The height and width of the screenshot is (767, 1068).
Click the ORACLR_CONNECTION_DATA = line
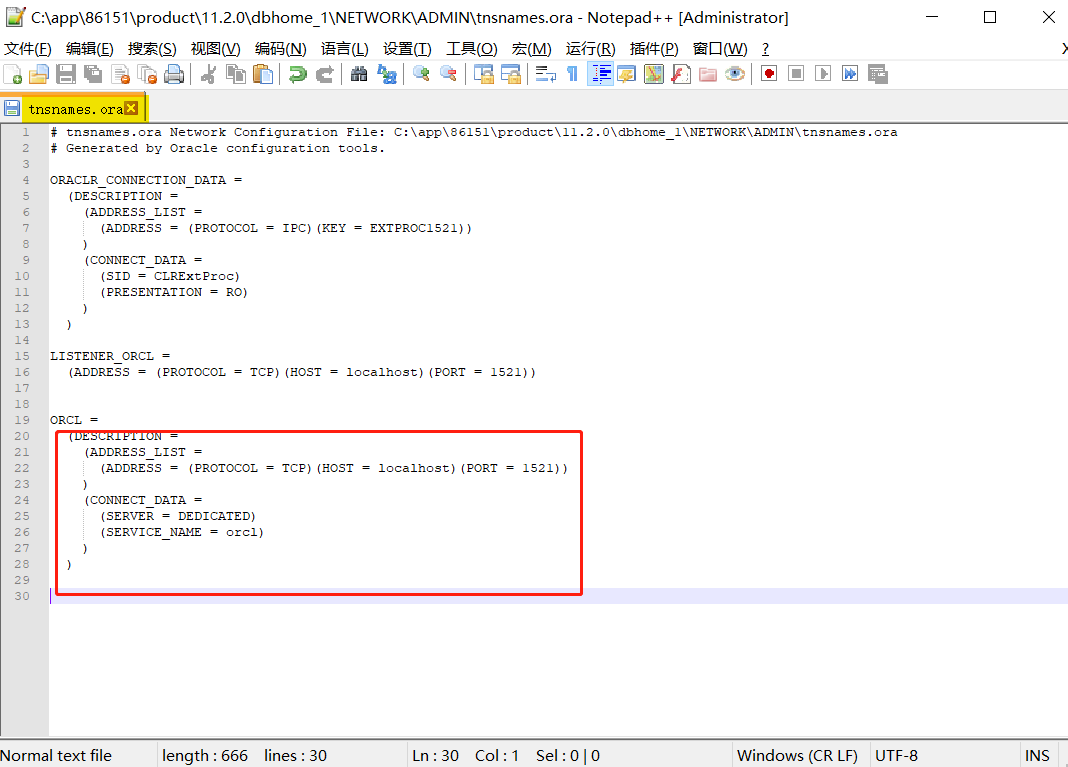146,181
